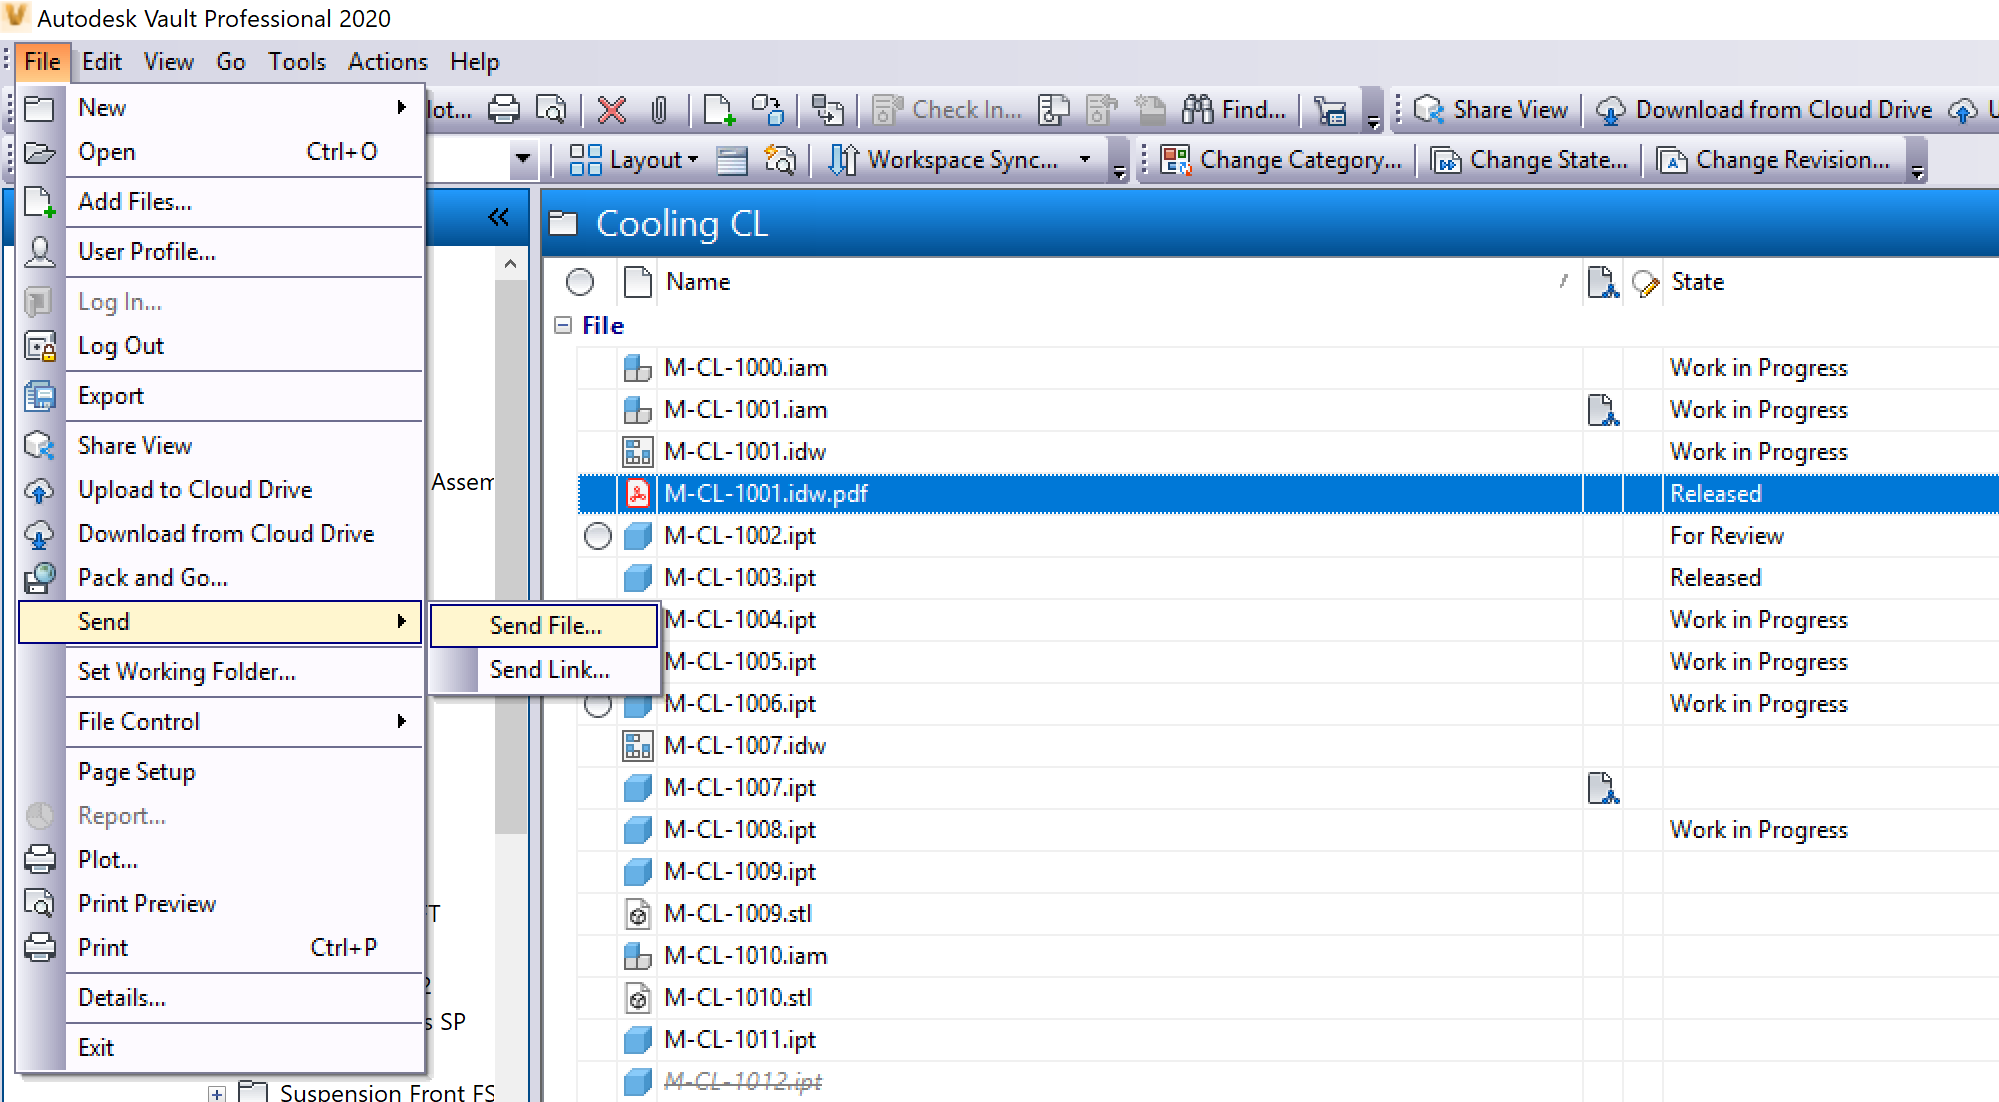
Task: Click the Change Revision toolbar button
Action: pos(1774,160)
